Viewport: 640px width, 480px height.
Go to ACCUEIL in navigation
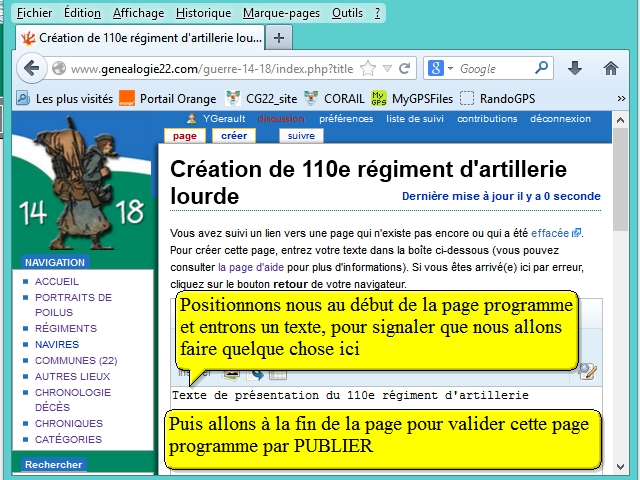[x=57, y=282]
